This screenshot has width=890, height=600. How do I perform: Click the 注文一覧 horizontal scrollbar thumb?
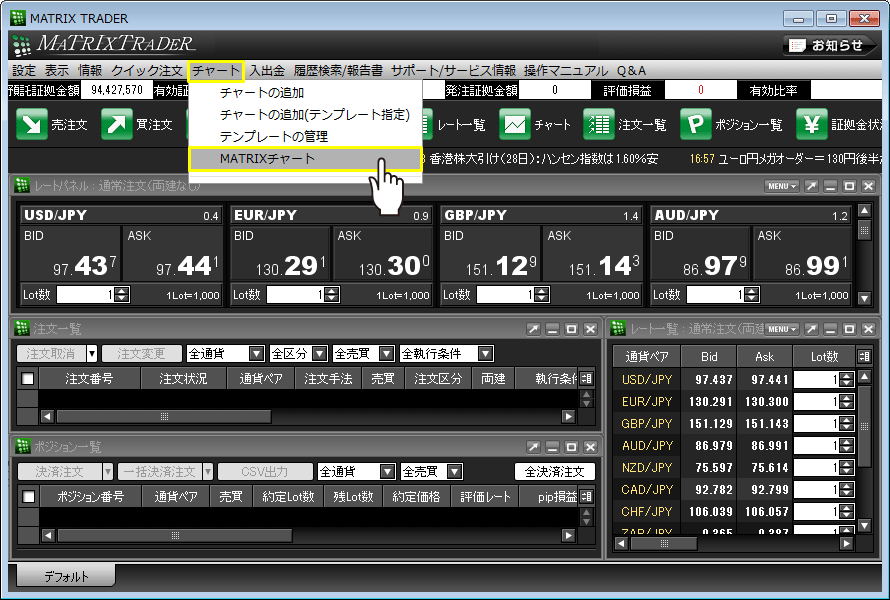click(164, 417)
